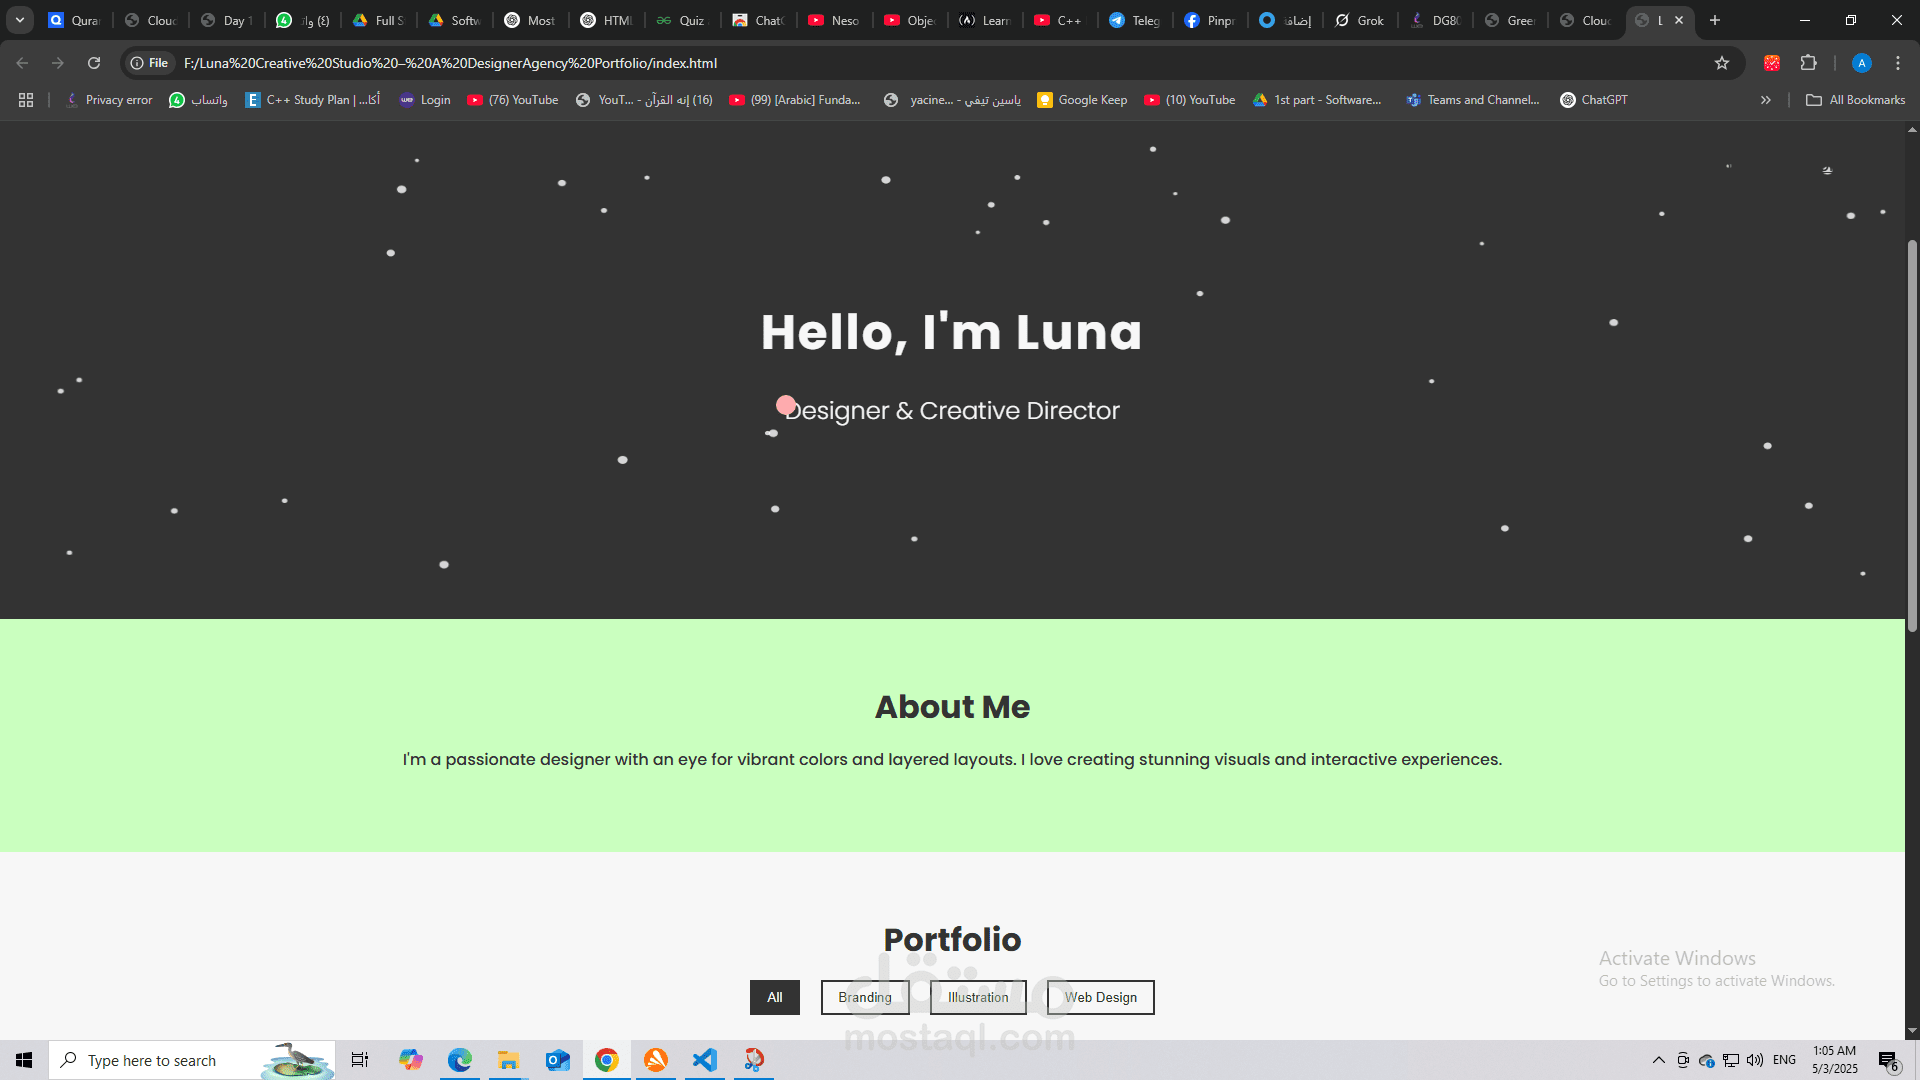Expand hidden bookmarks with double-arrow chevron
The width and height of the screenshot is (1920, 1080).
point(1766,99)
